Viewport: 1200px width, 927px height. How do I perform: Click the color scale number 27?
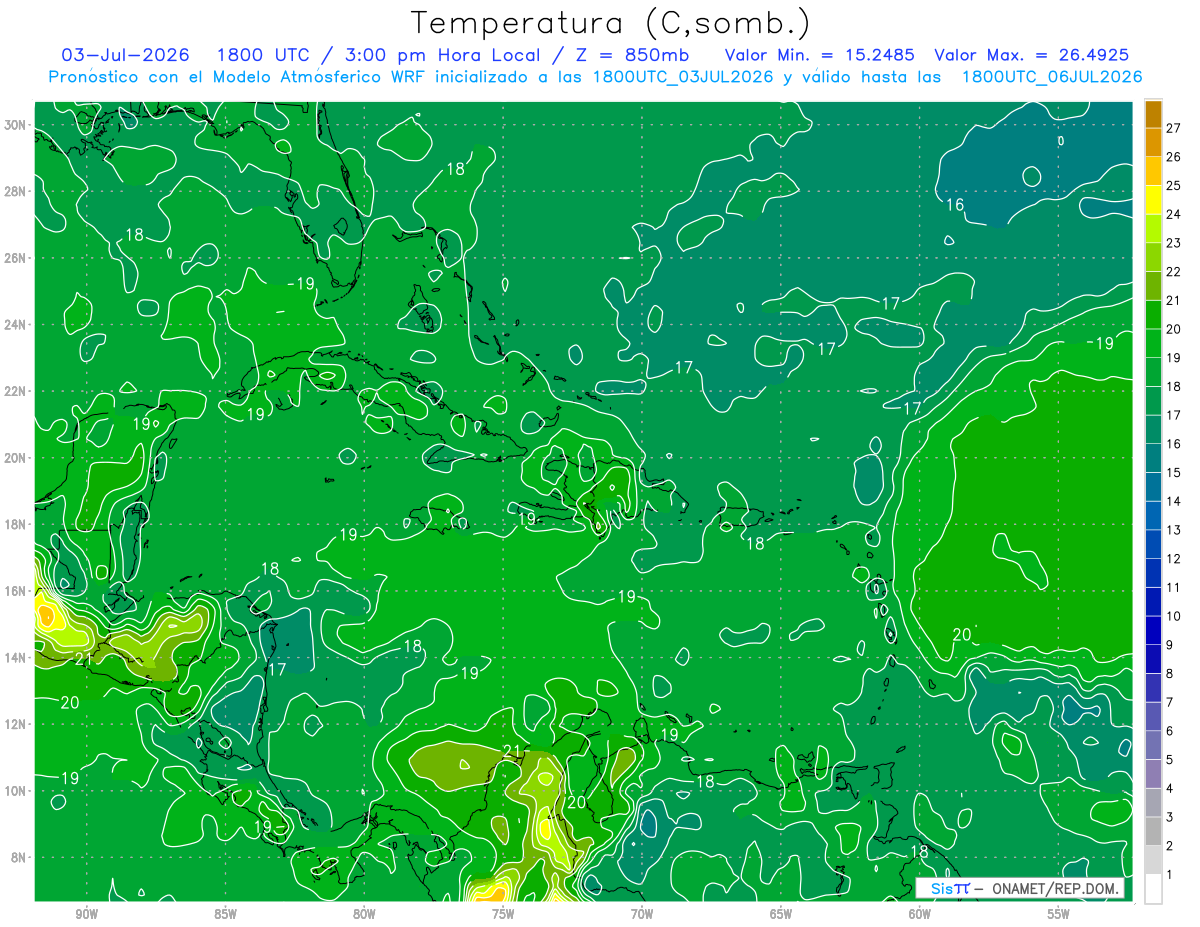(x=1173, y=127)
